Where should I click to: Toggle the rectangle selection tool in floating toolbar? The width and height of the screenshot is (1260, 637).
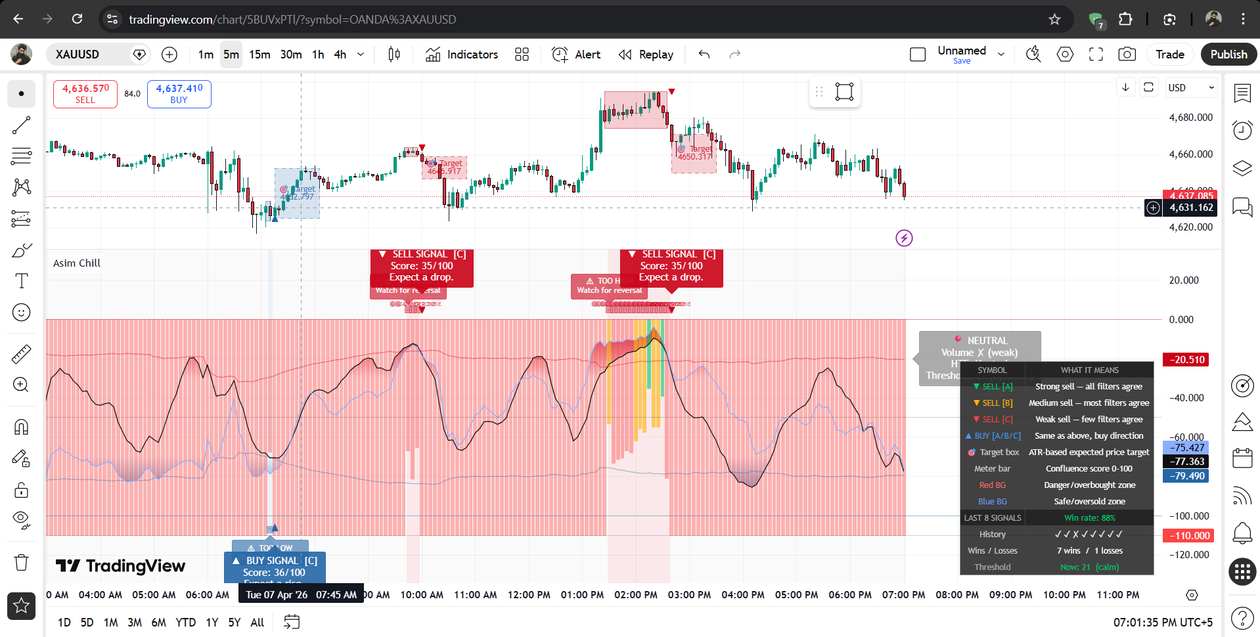(x=844, y=92)
